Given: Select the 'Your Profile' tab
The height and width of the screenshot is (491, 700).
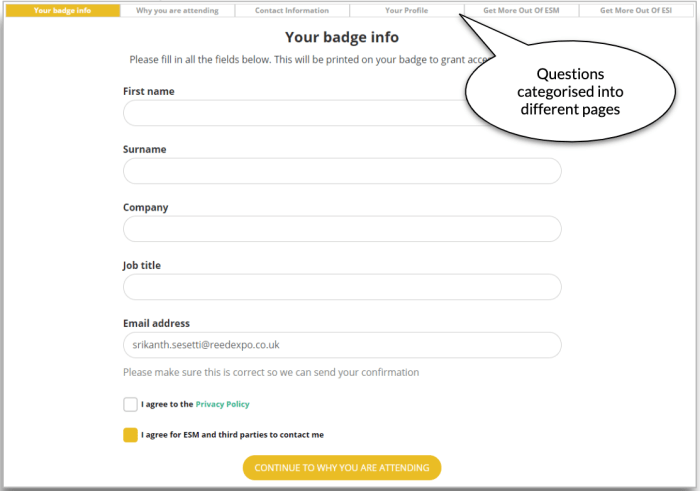Looking at the screenshot, I should (406, 11).
